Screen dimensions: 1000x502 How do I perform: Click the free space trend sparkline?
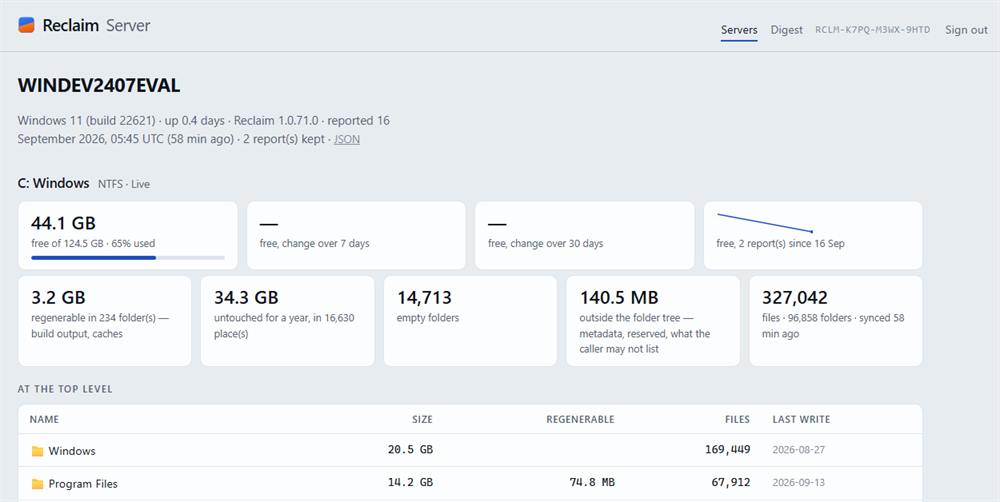(765, 223)
